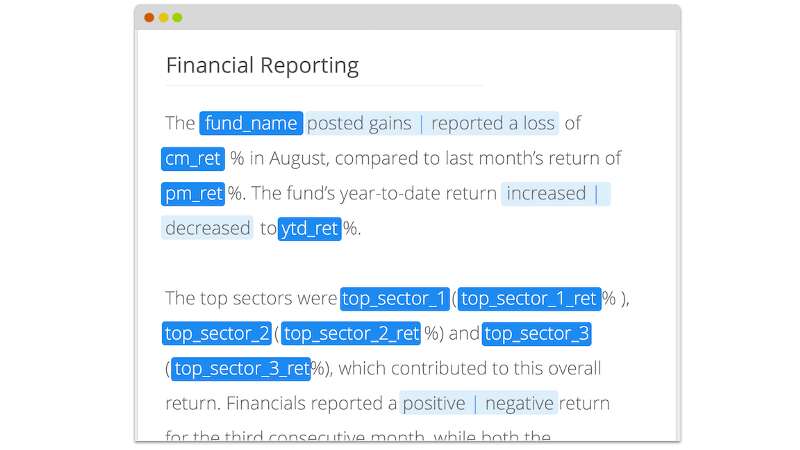Click the top_sector_1 variable tag

395,298
